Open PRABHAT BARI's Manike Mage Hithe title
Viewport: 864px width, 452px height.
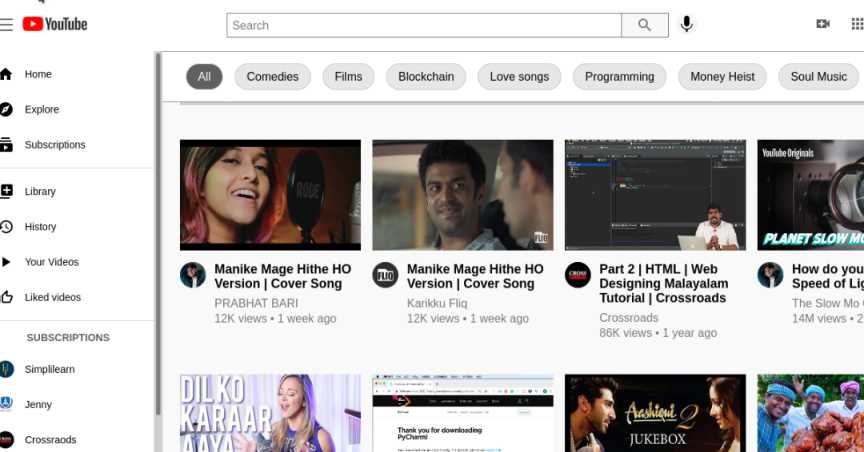point(283,276)
